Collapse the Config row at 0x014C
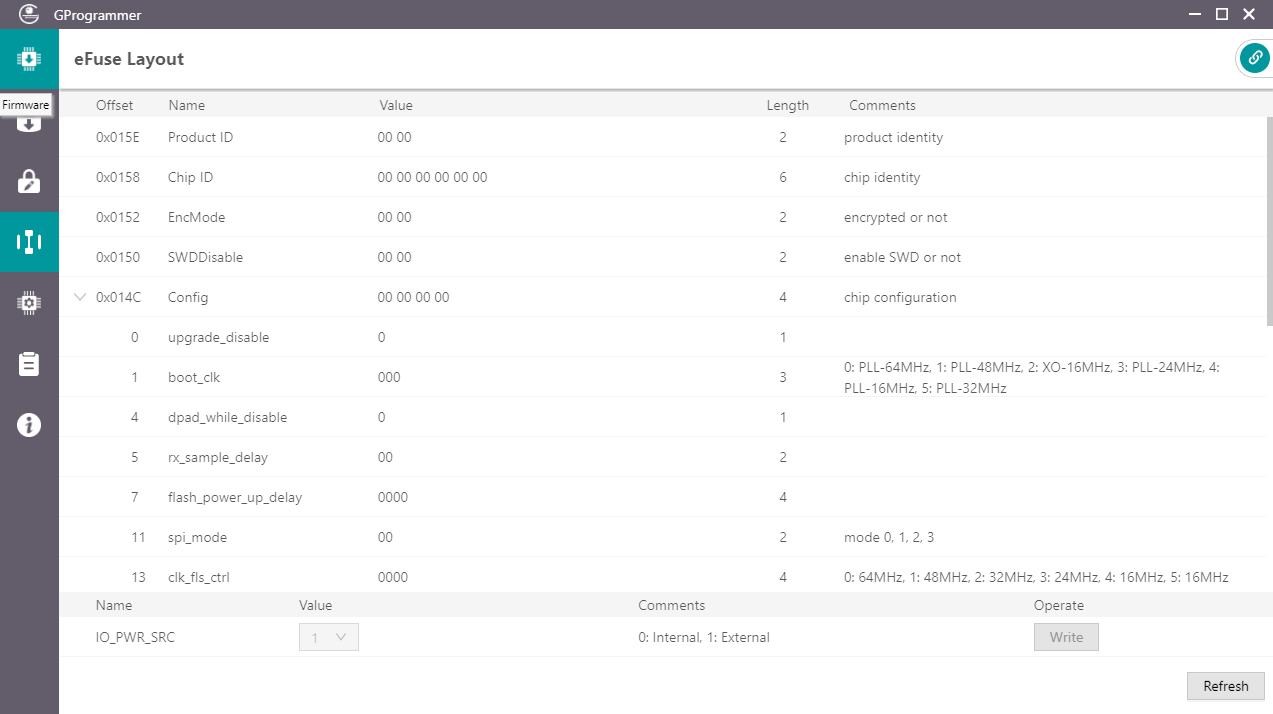Viewport: 1273px width, 714px height. [x=80, y=297]
